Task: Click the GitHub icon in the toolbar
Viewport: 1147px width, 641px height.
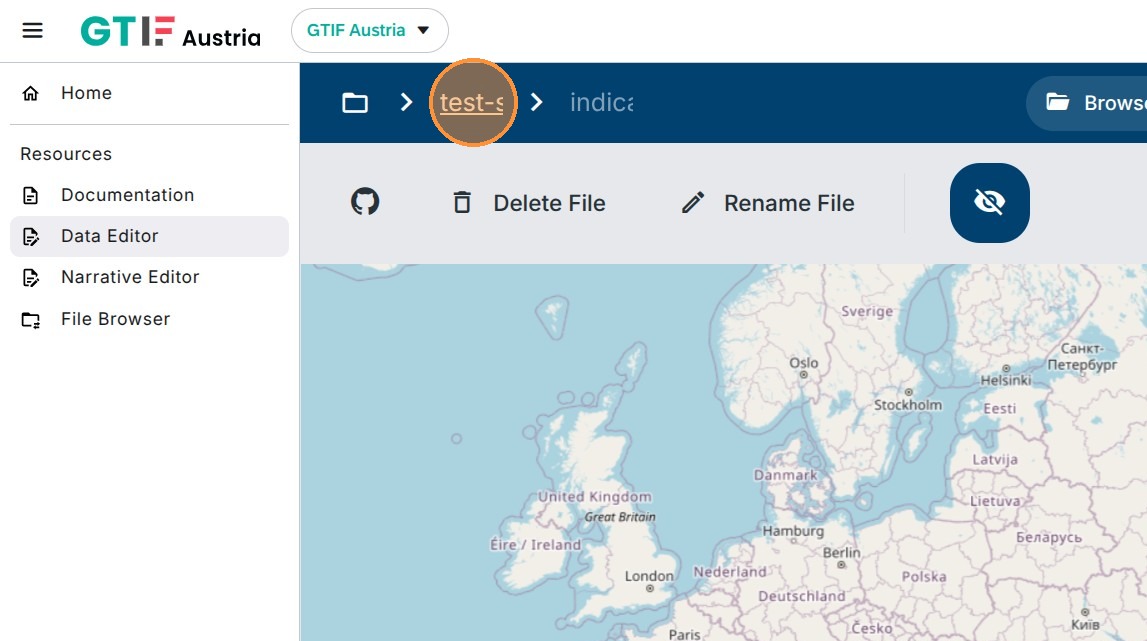Action: point(365,203)
